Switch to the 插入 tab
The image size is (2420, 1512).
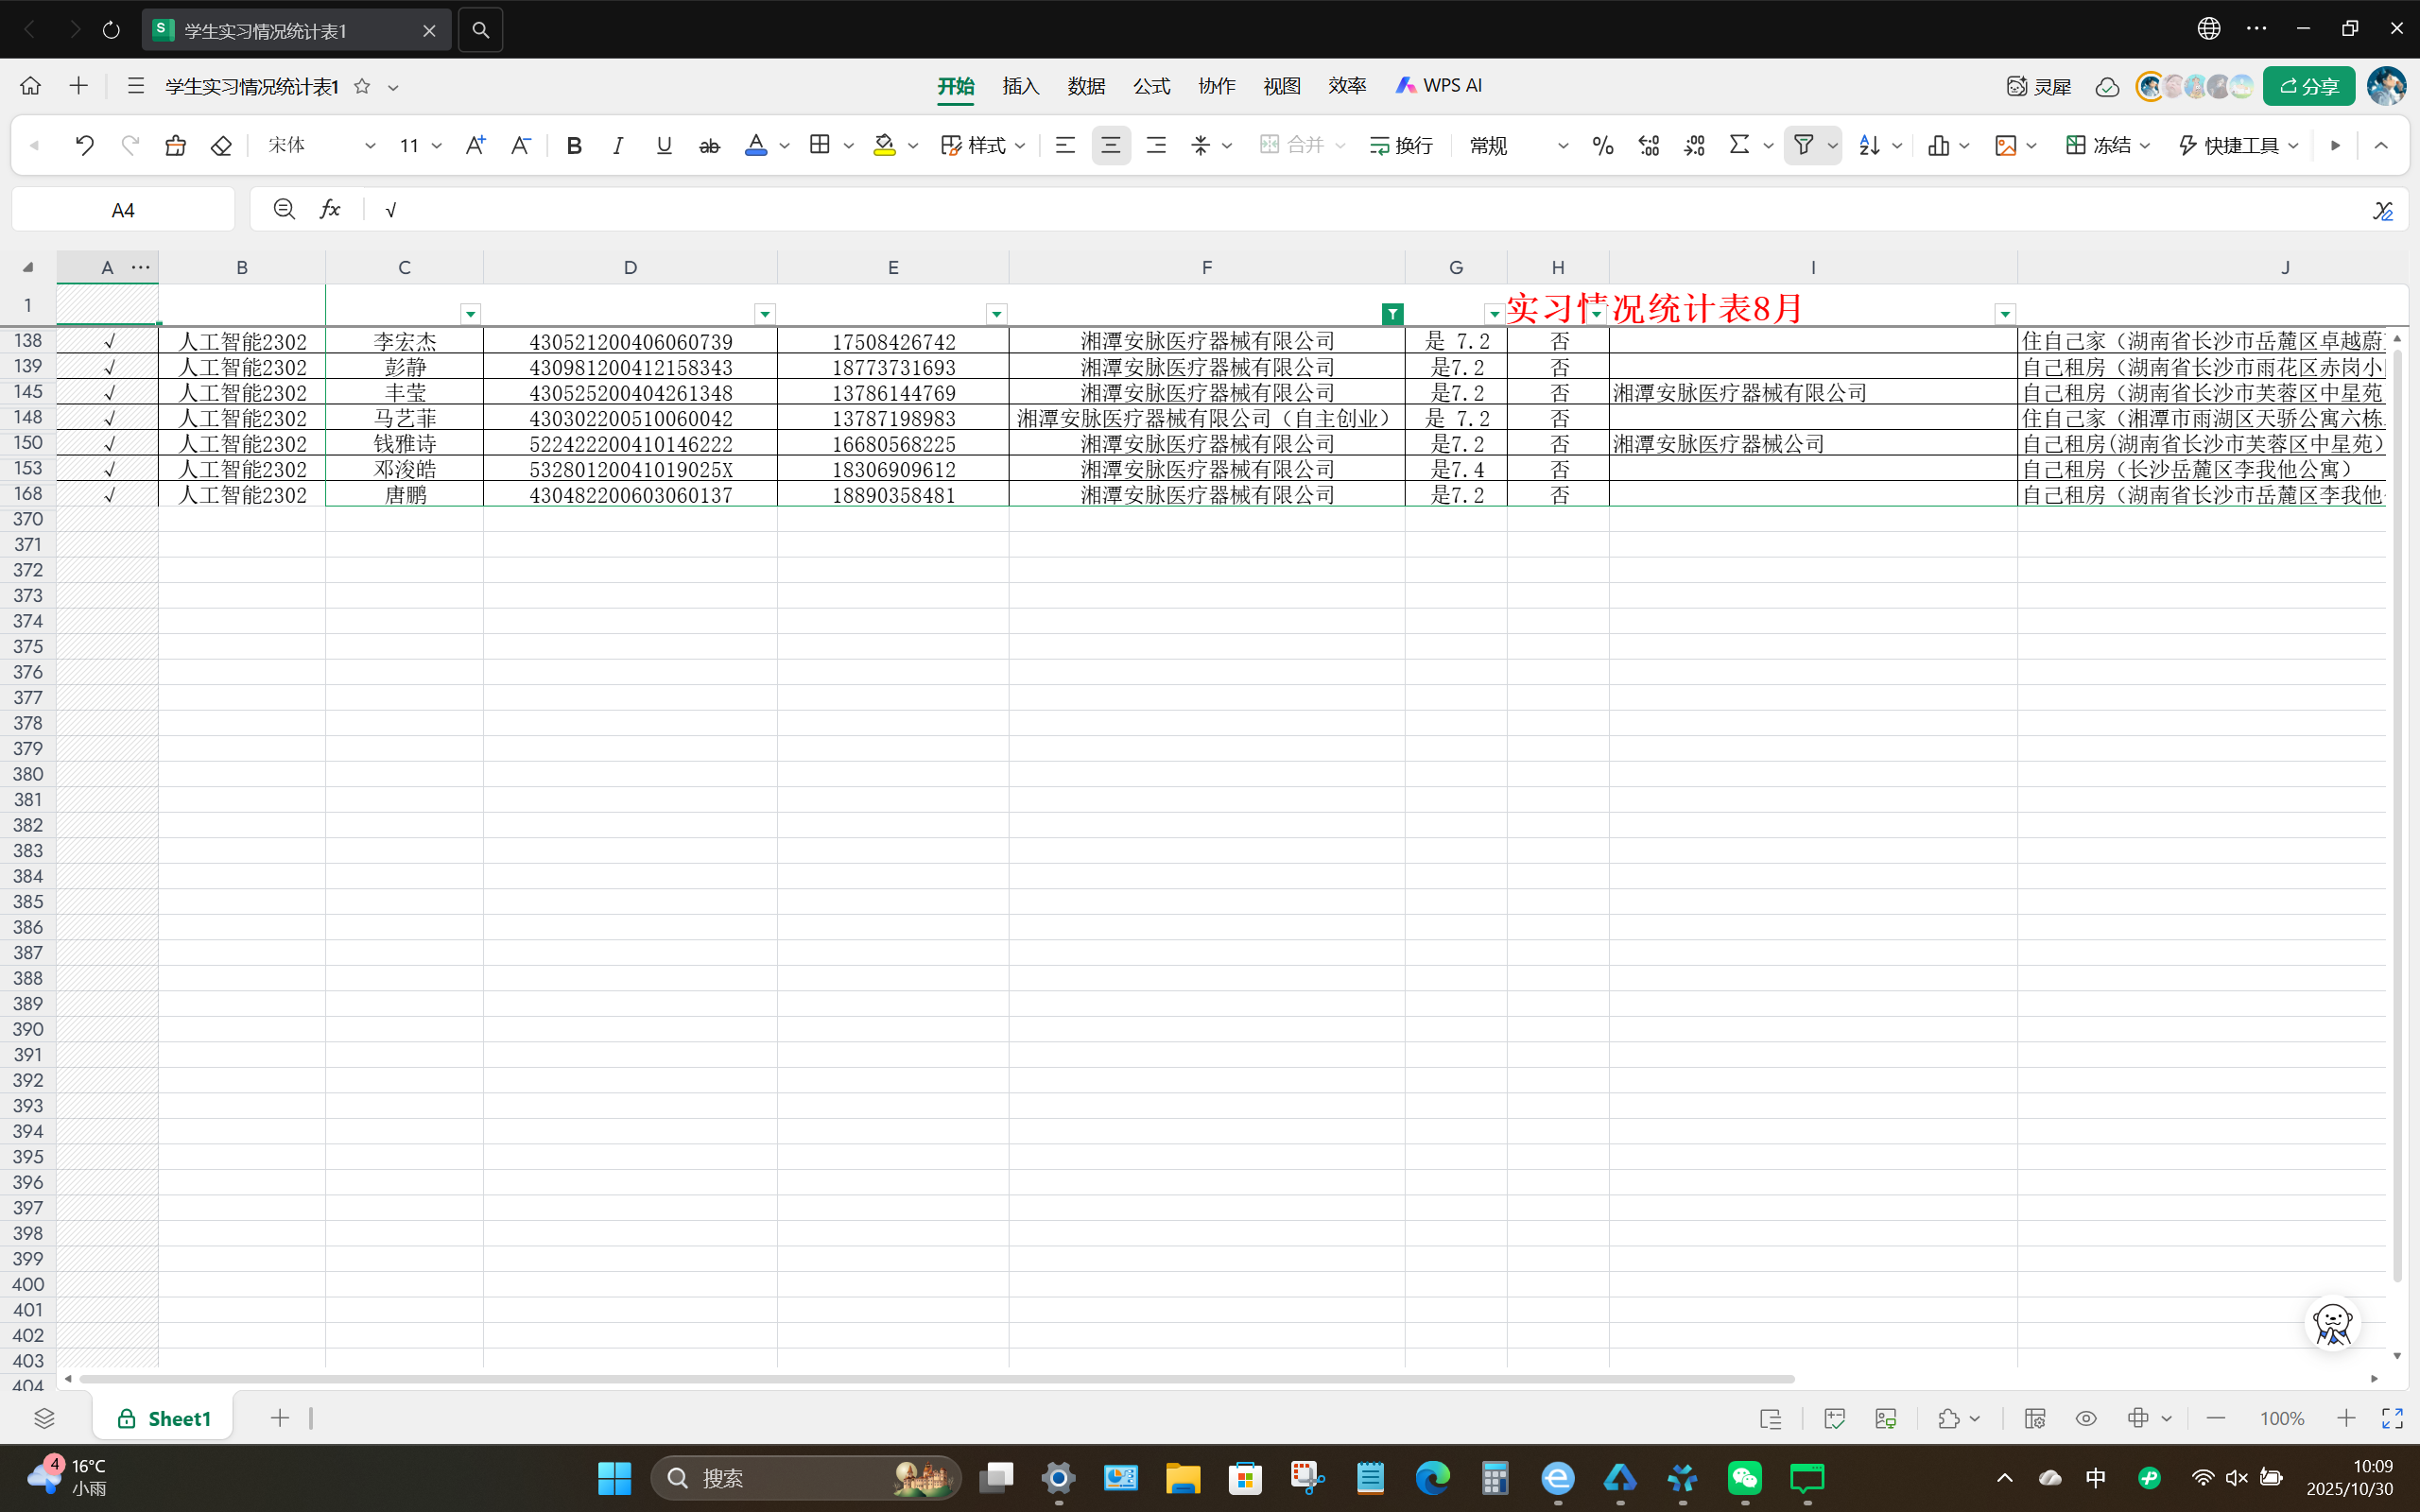click(1020, 86)
